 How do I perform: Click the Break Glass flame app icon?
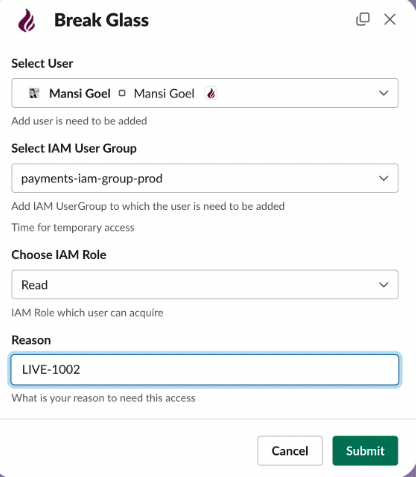coord(26,20)
